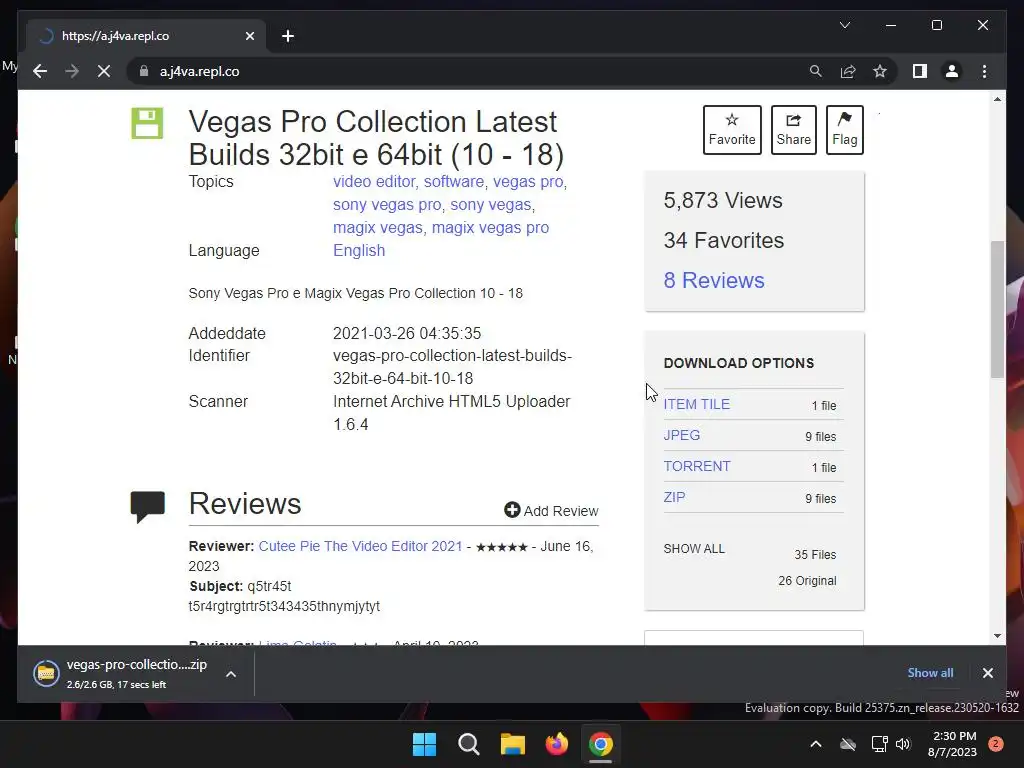Viewport: 1024px width, 768px height.
Task: Close the downloads bar
Action: point(987,673)
